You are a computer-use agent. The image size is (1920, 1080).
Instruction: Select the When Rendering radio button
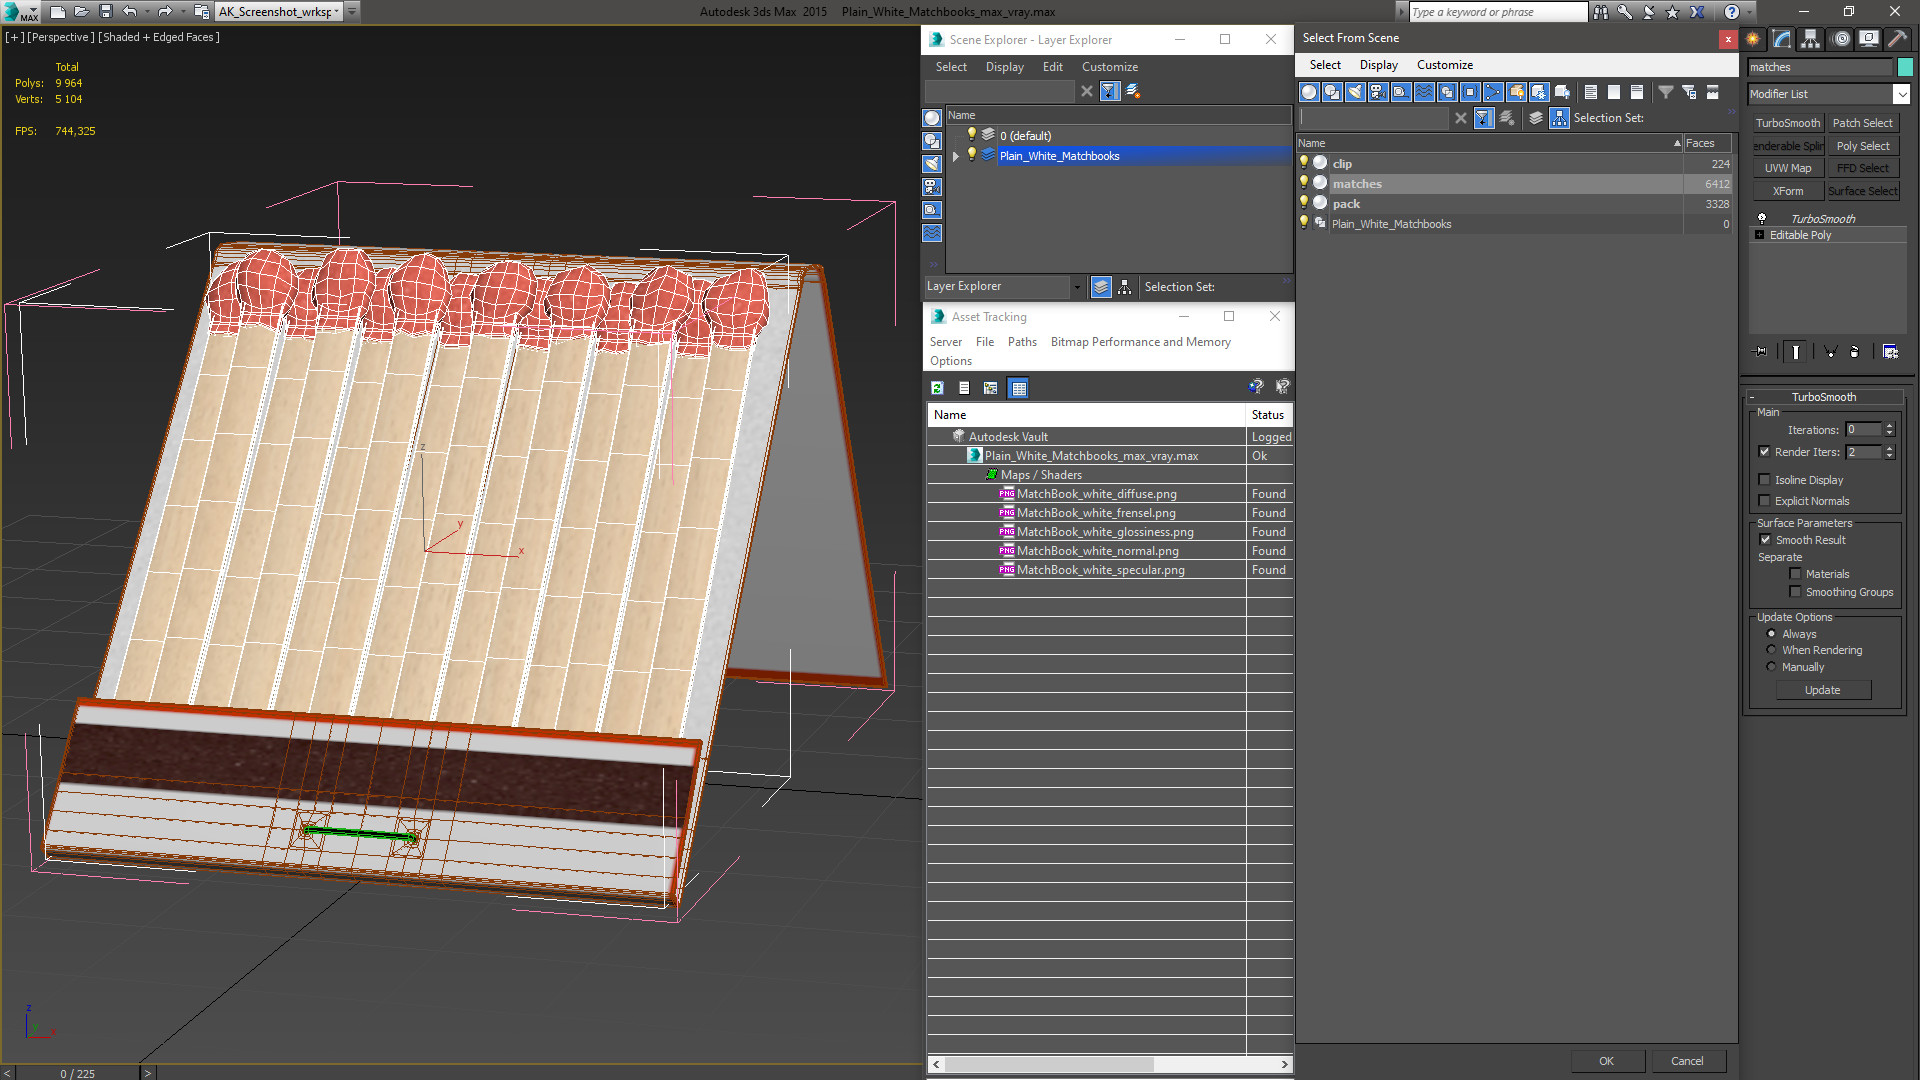[1771, 650]
